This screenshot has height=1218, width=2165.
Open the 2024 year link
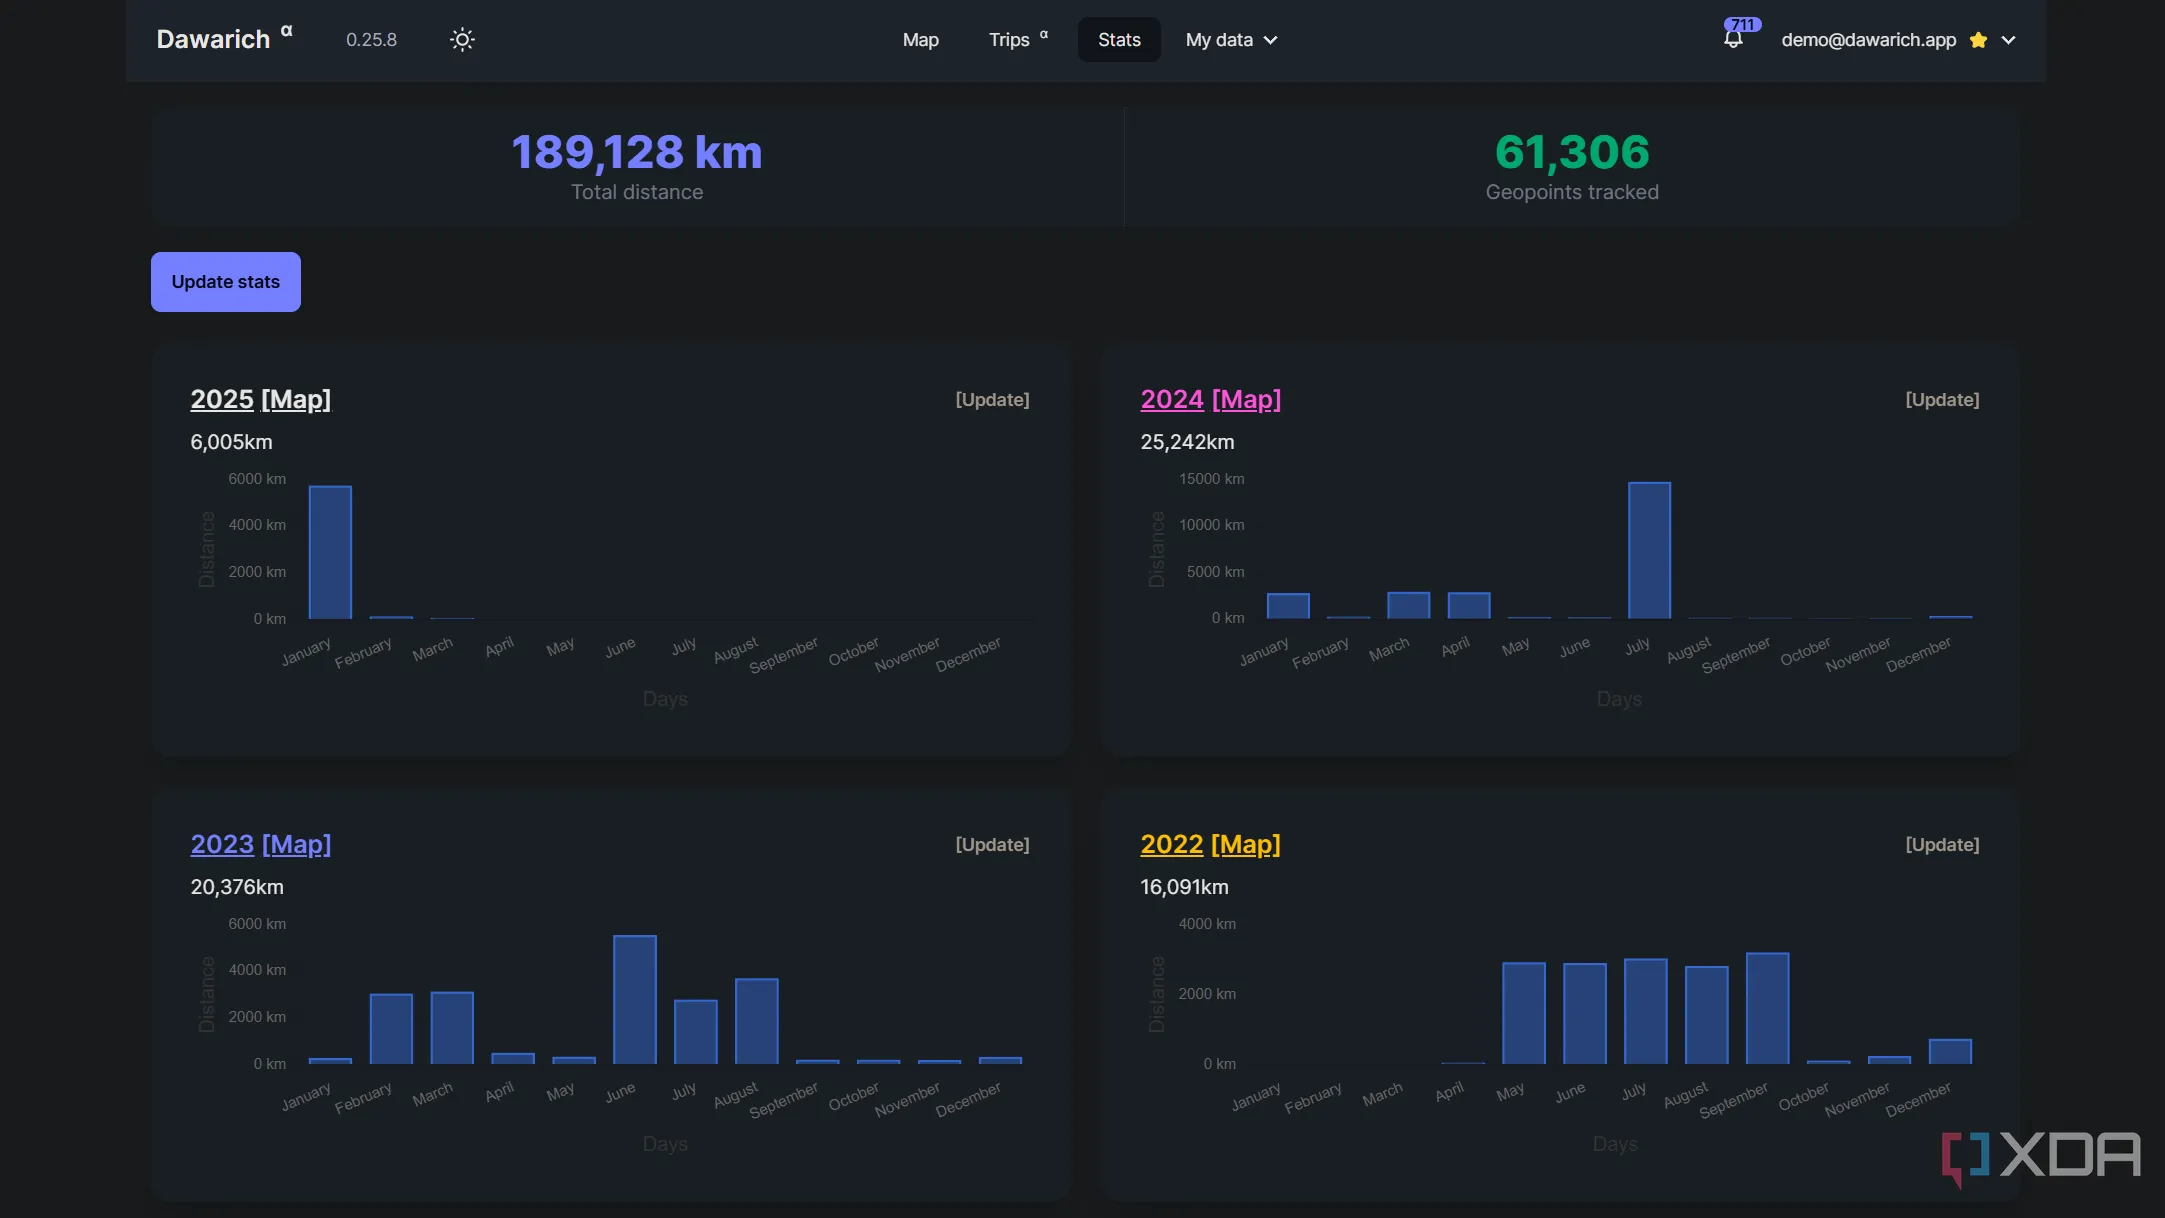pos(1172,399)
